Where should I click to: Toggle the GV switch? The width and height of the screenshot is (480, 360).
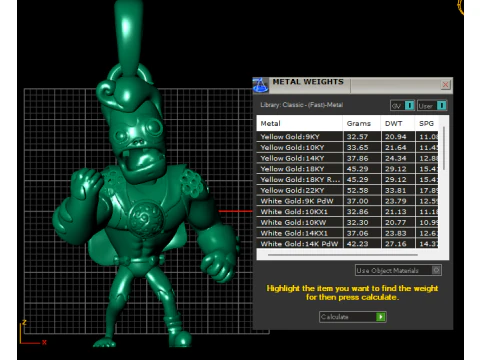pos(409,106)
